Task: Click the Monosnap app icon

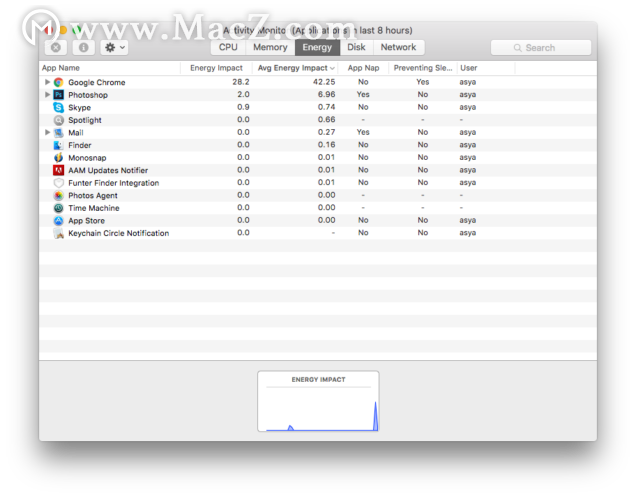Action: [59, 158]
